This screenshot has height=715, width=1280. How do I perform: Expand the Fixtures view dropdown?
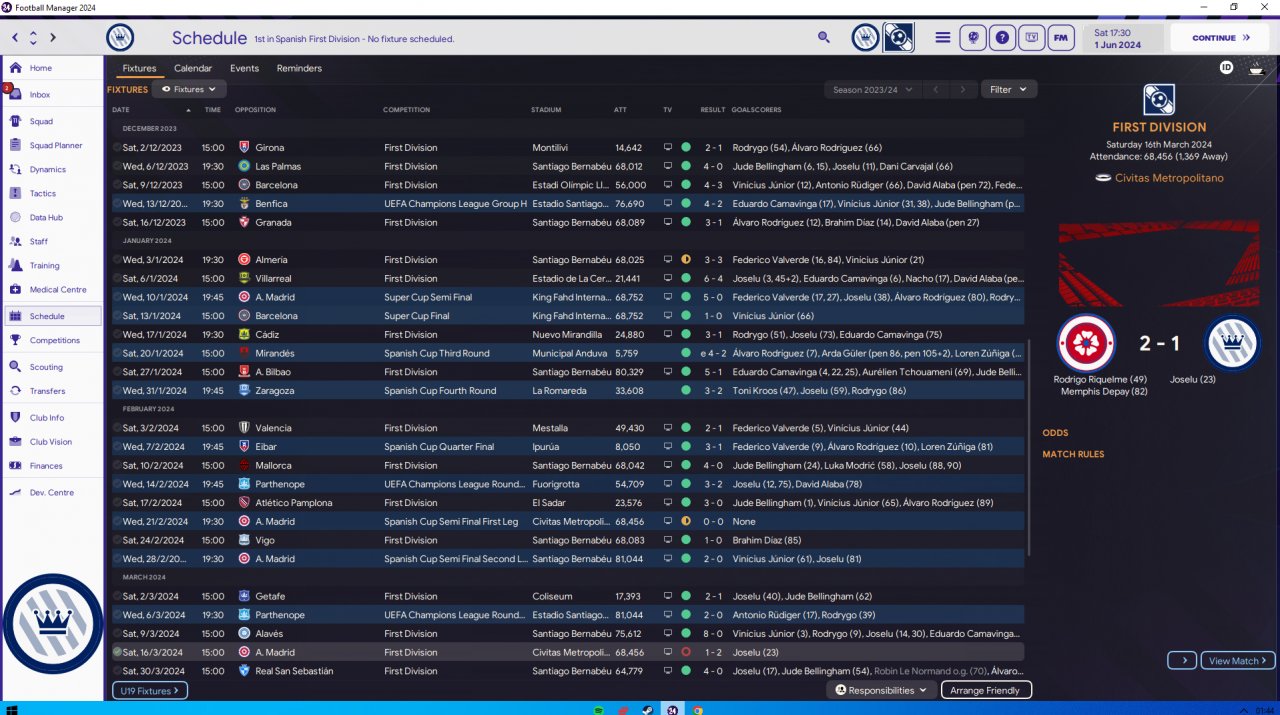(189, 89)
